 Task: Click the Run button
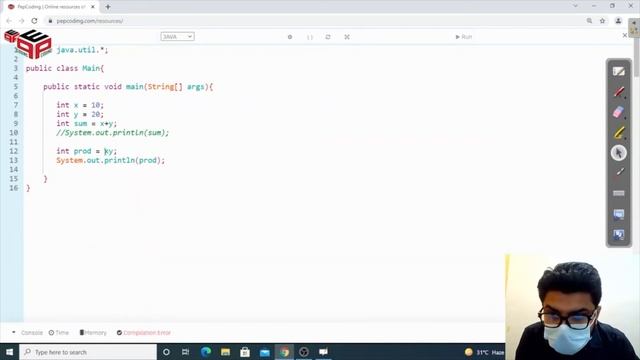coord(463,37)
